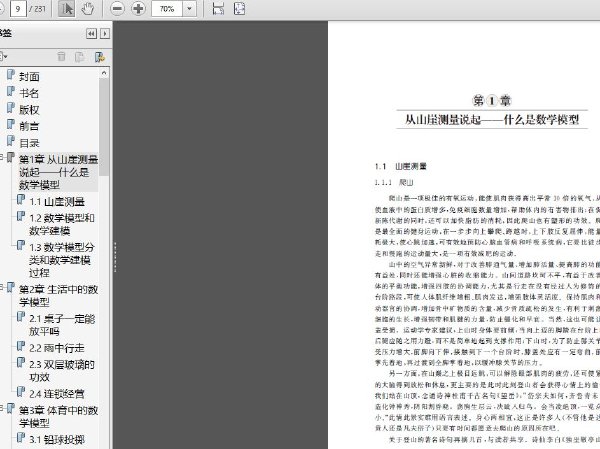Viewport: 600px width, 449px height.
Task: Click the subsection heading 1.1.1 爬山 in document
Action: click(394, 183)
